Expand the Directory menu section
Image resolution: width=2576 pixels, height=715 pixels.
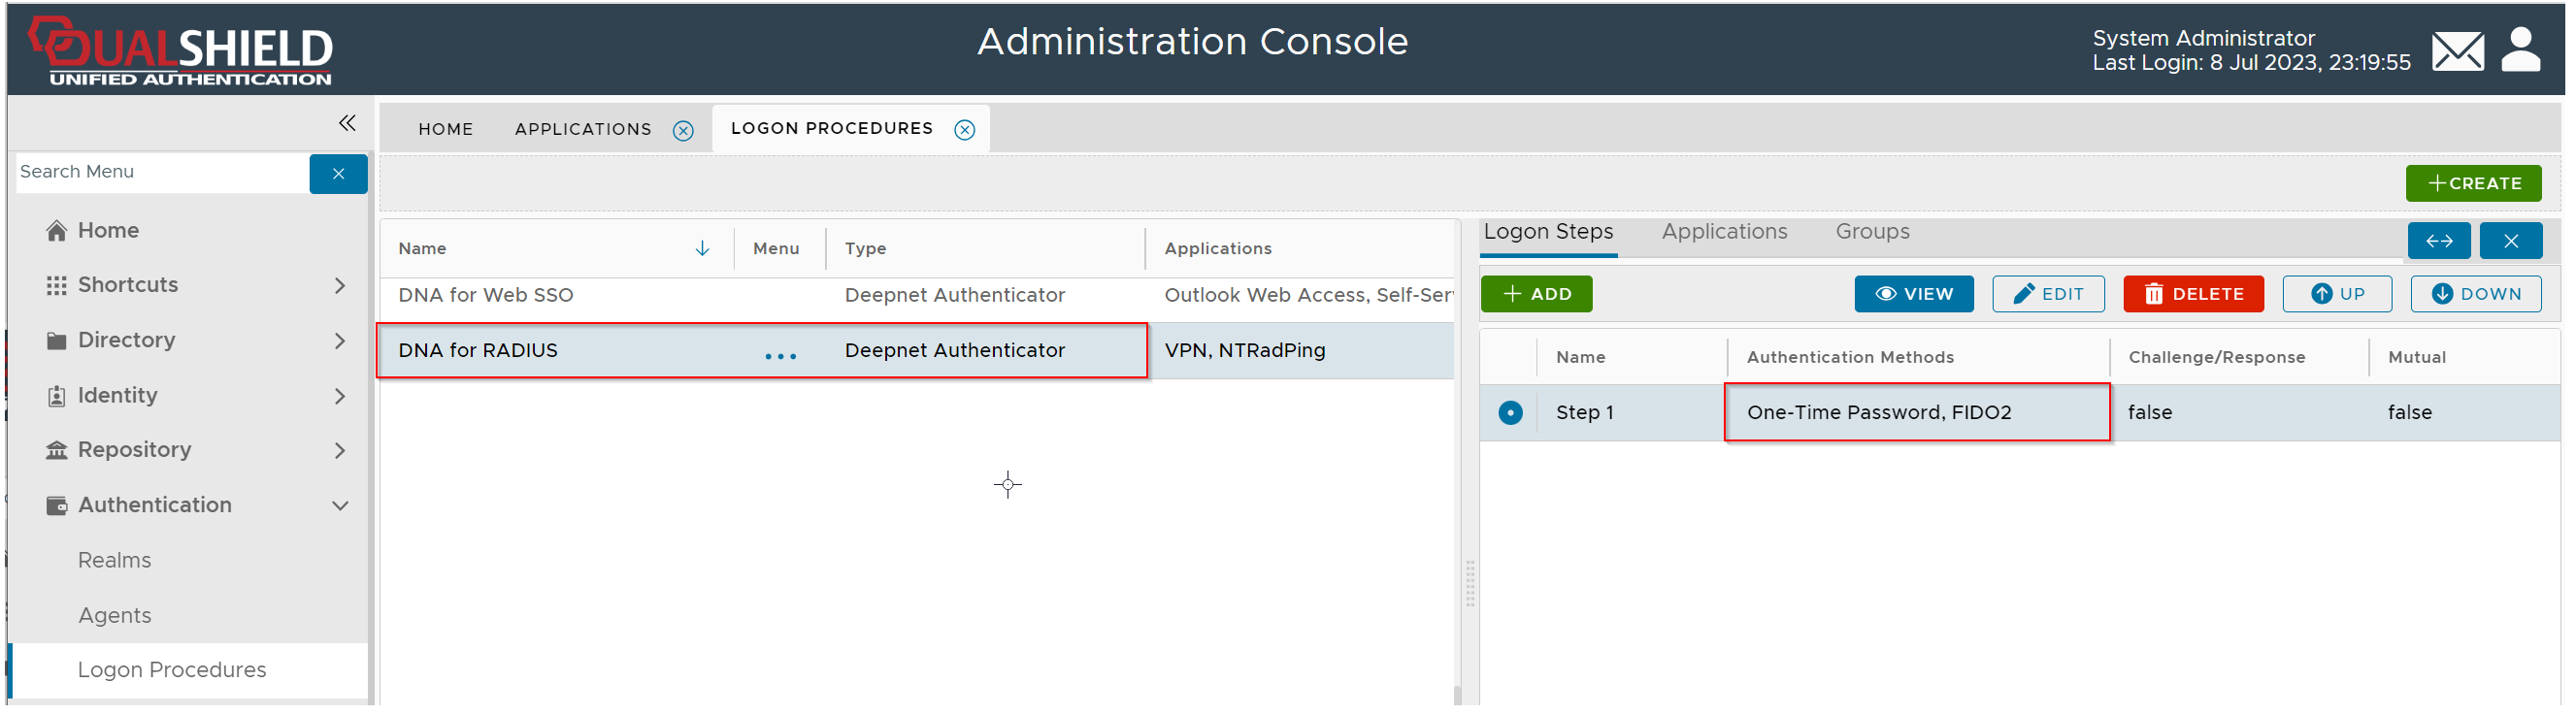coord(340,341)
